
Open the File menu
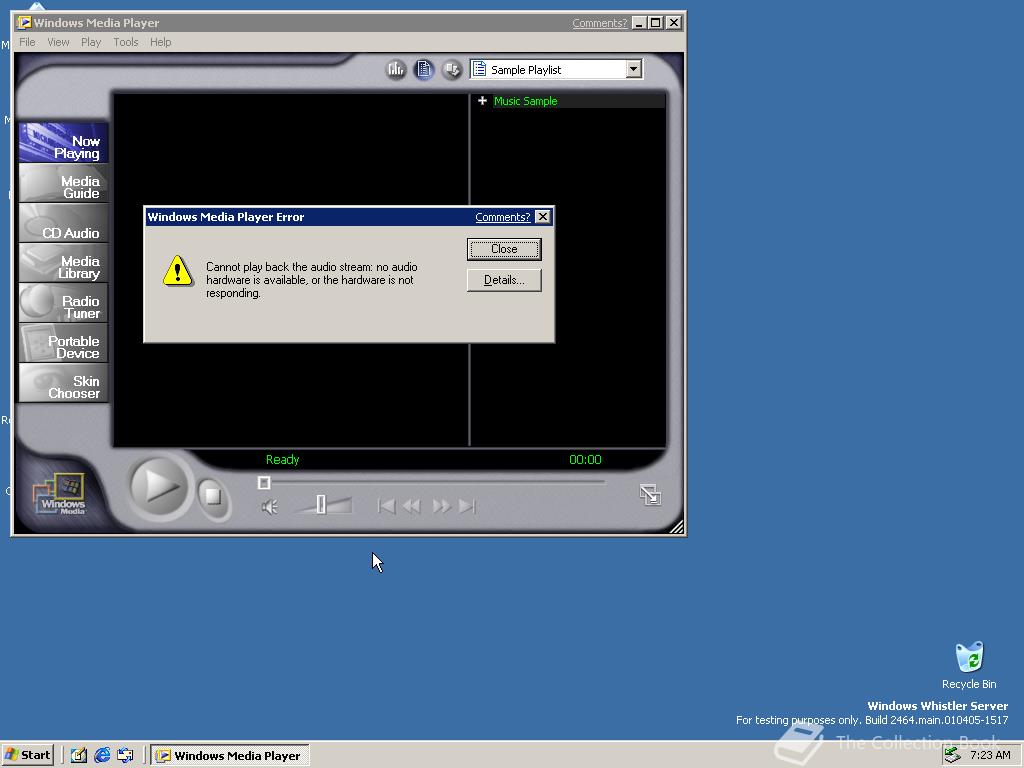click(x=27, y=42)
